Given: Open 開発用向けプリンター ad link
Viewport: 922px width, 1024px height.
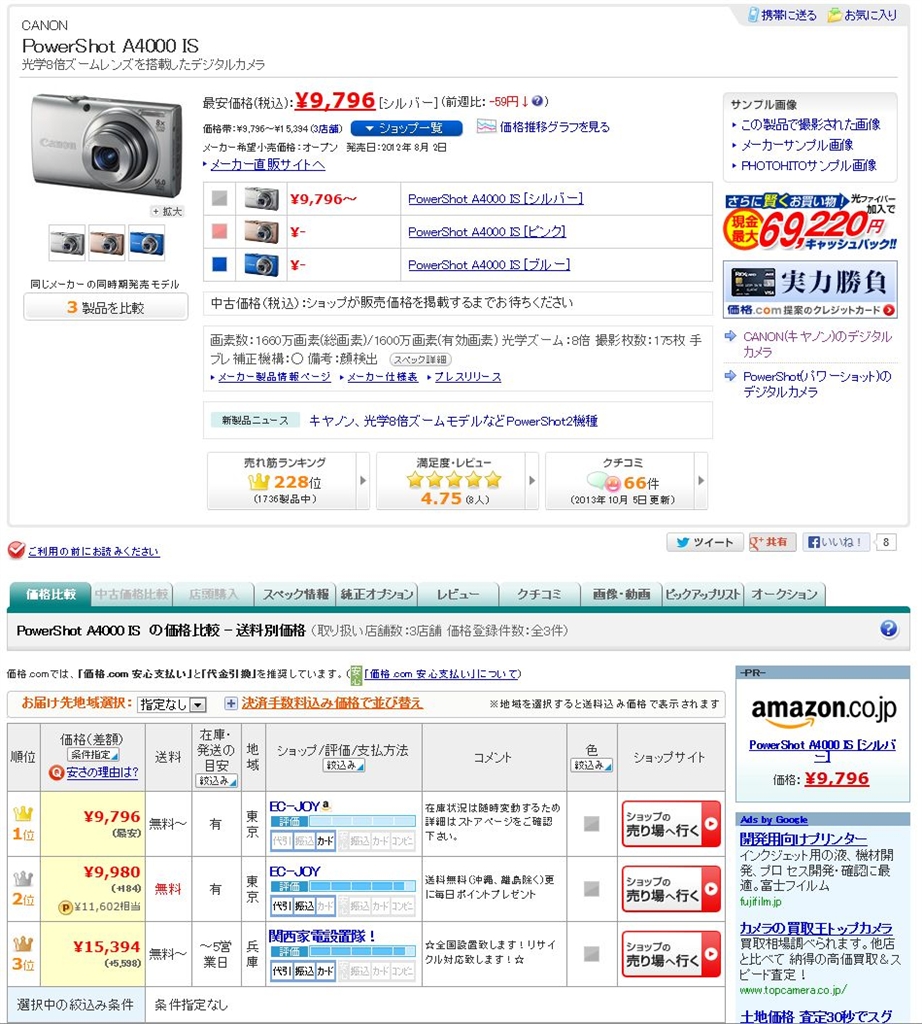Looking at the screenshot, I should pos(803,839).
